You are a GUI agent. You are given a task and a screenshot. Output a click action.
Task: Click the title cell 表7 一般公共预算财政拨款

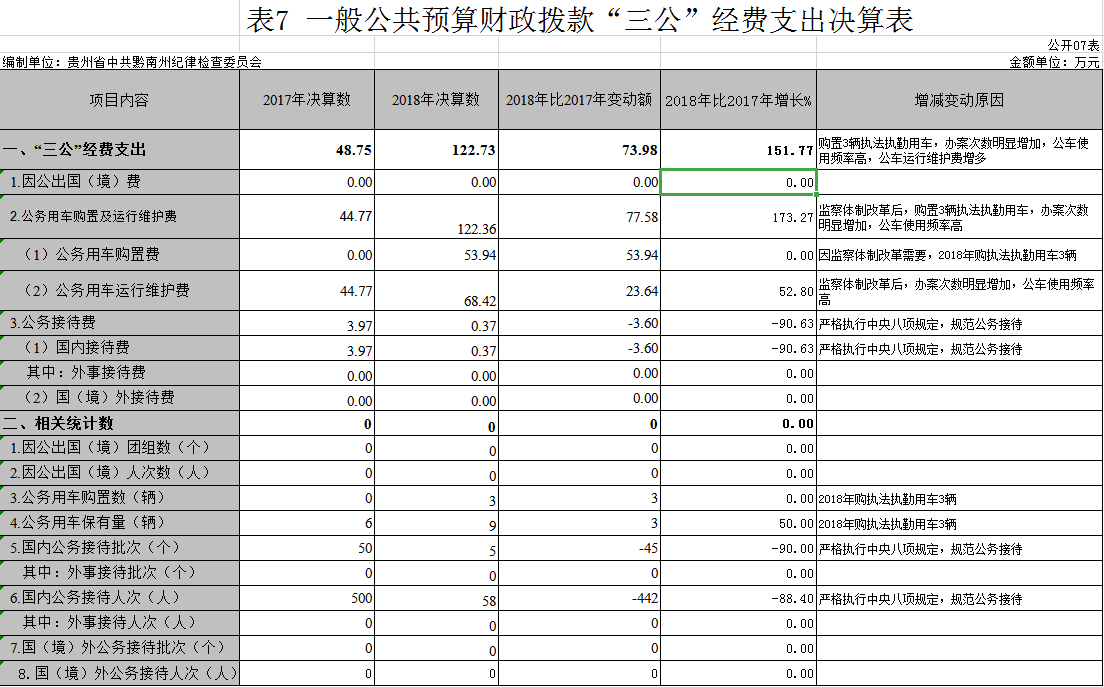pos(579,20)
